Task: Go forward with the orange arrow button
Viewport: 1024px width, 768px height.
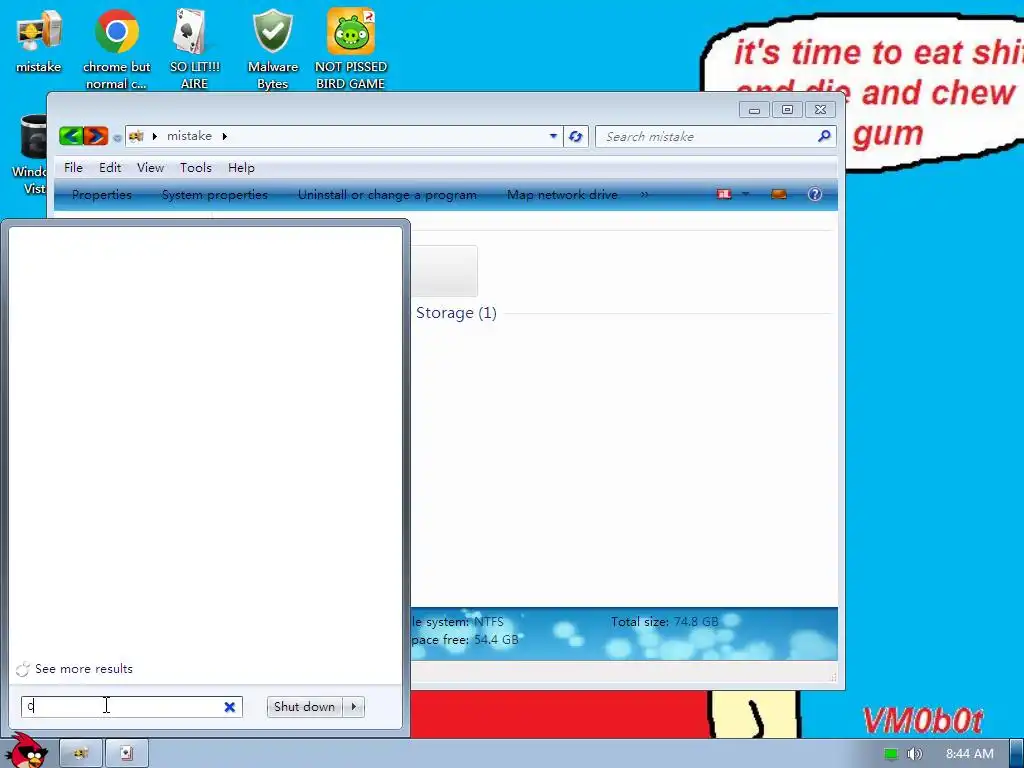Action: (x=96, y=136)
